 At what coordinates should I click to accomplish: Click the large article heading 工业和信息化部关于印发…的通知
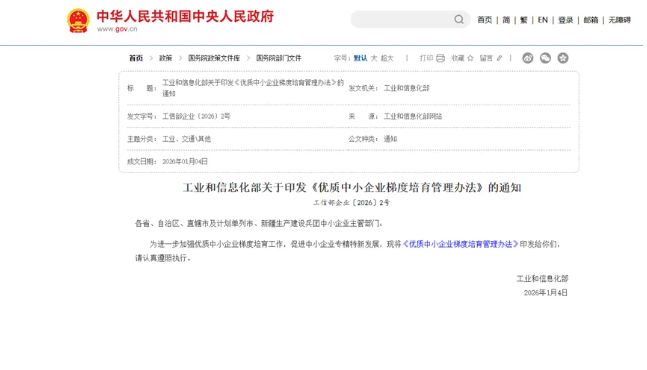(352, 188)
